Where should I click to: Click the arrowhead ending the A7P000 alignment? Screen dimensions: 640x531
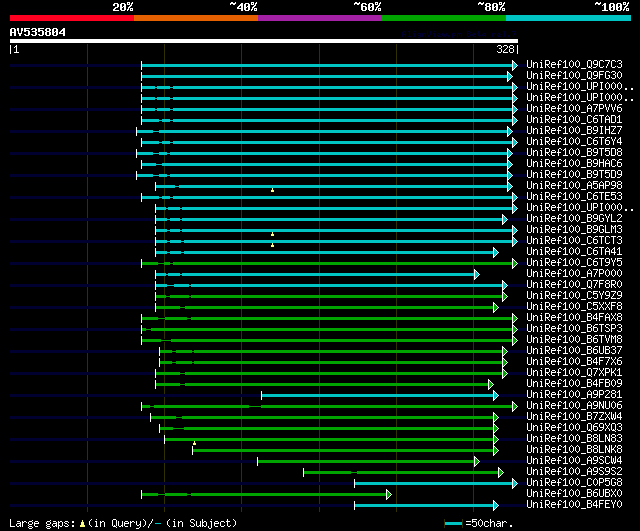pyautogui.click(x=477, y=275)
